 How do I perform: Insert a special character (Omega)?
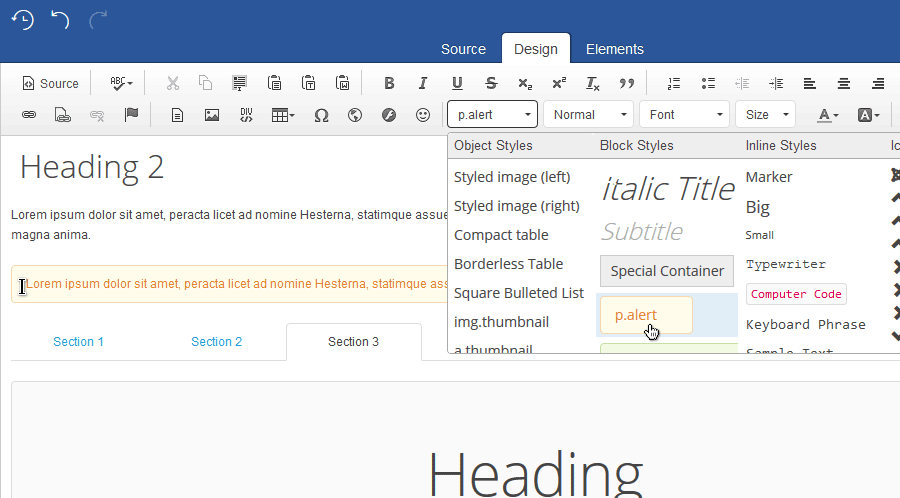pyautogui.click(x=321, y=115)
